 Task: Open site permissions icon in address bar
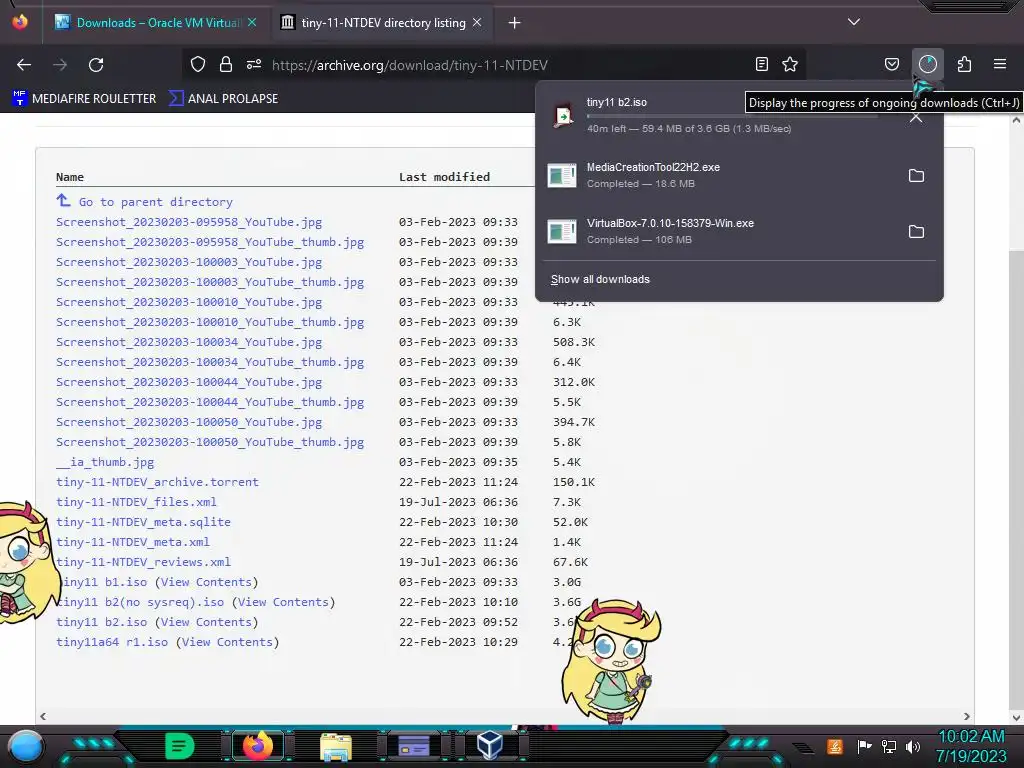pos(254,65)
